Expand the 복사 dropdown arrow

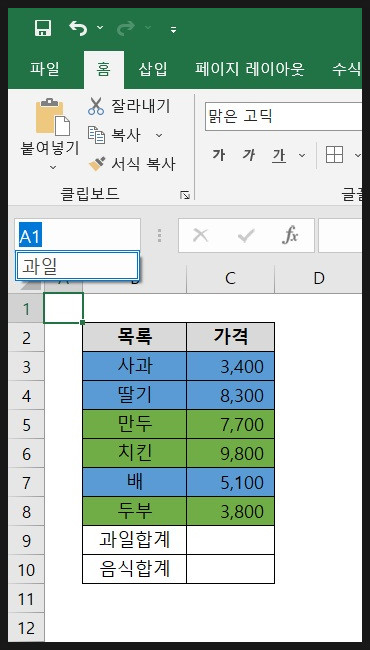[159, 135]
